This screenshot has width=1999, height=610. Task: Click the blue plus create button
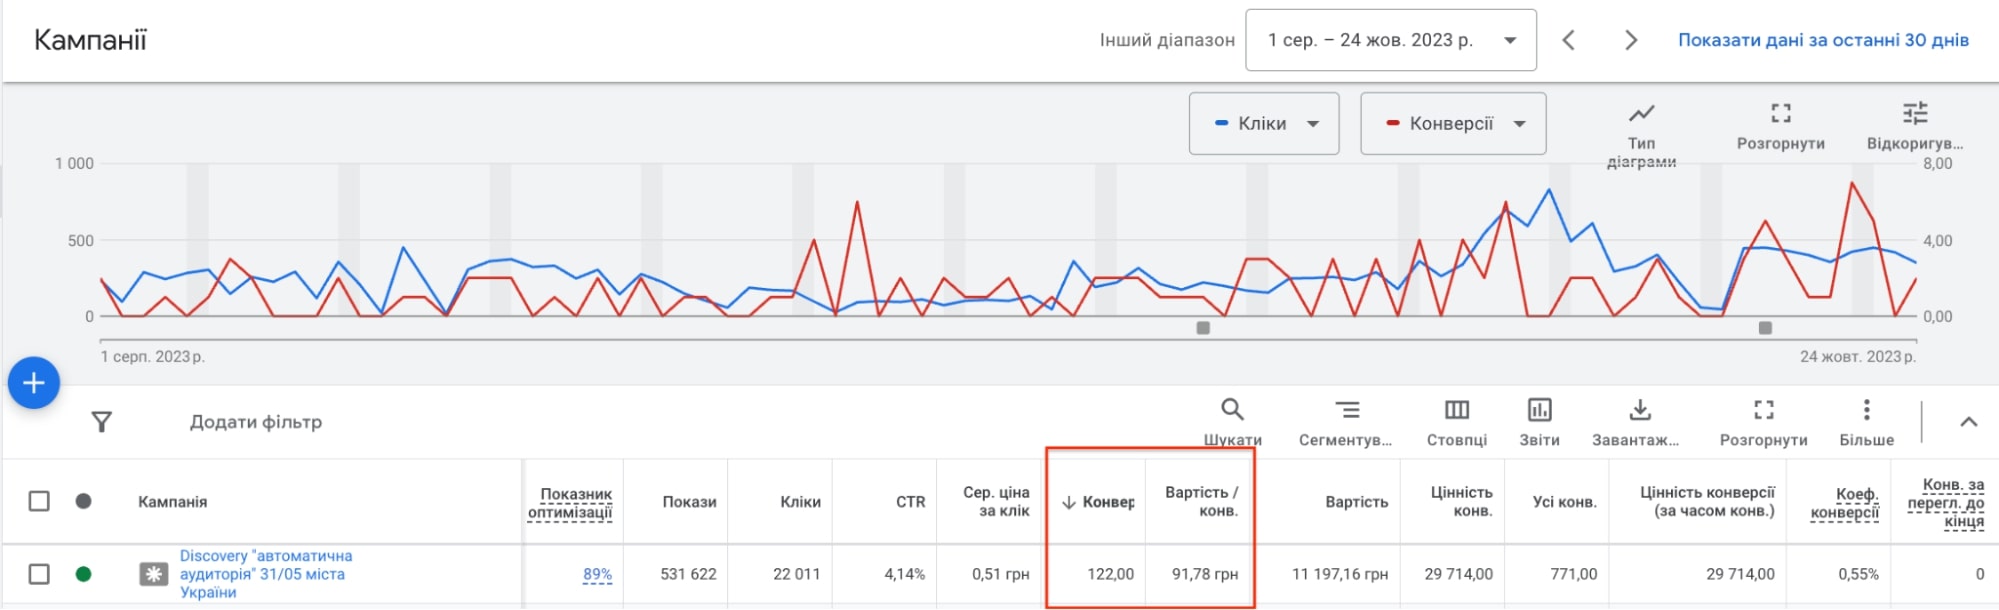point(34,383)
